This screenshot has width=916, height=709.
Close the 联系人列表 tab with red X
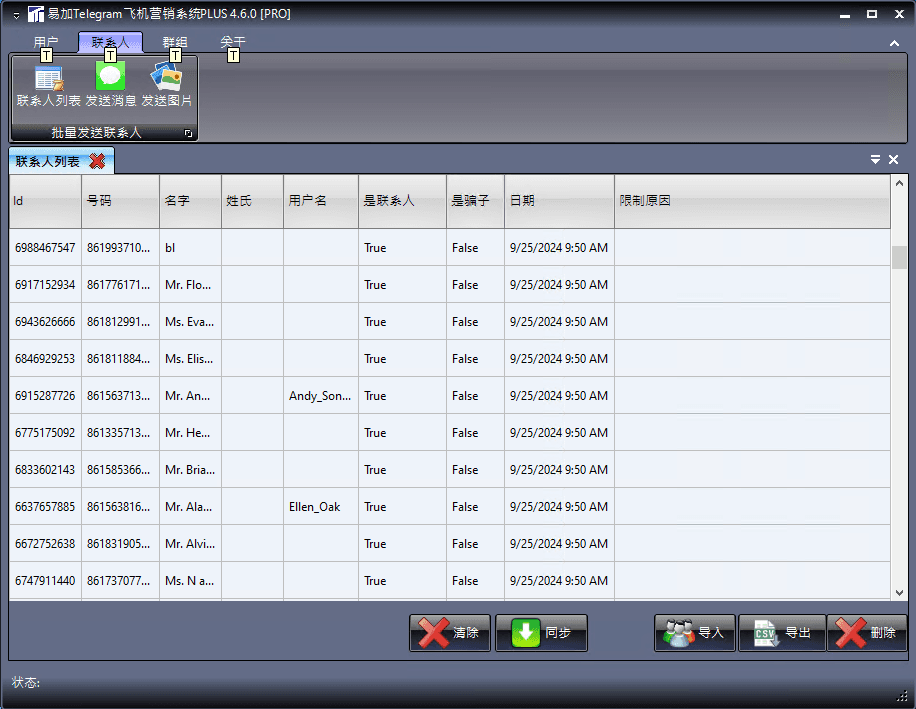click(98, 161)
